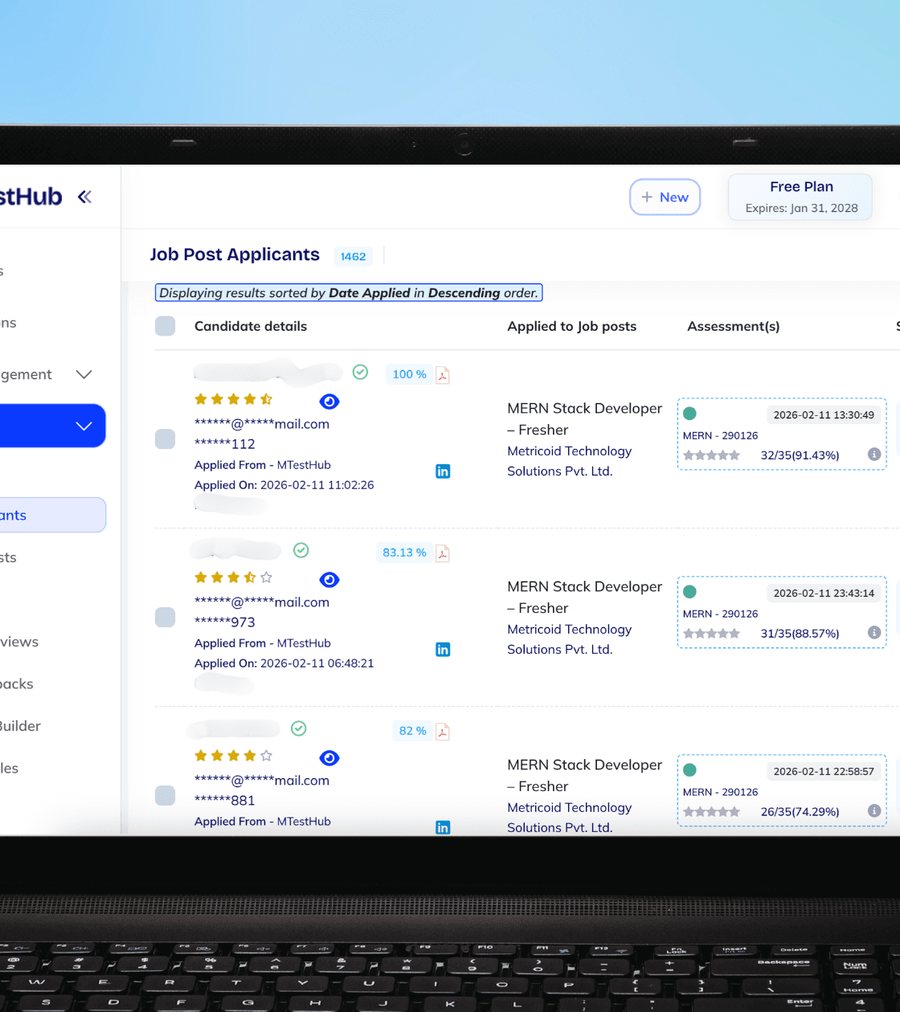Open Metricoid Technology link in the ******881 row

coord(569,817)
